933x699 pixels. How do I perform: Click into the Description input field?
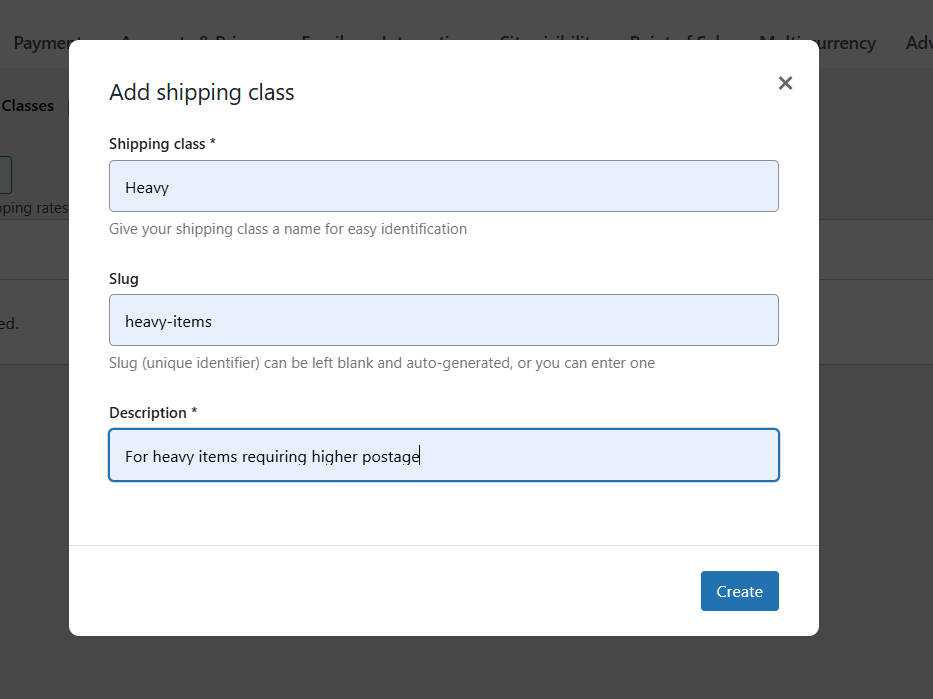[x=443, y=455]
